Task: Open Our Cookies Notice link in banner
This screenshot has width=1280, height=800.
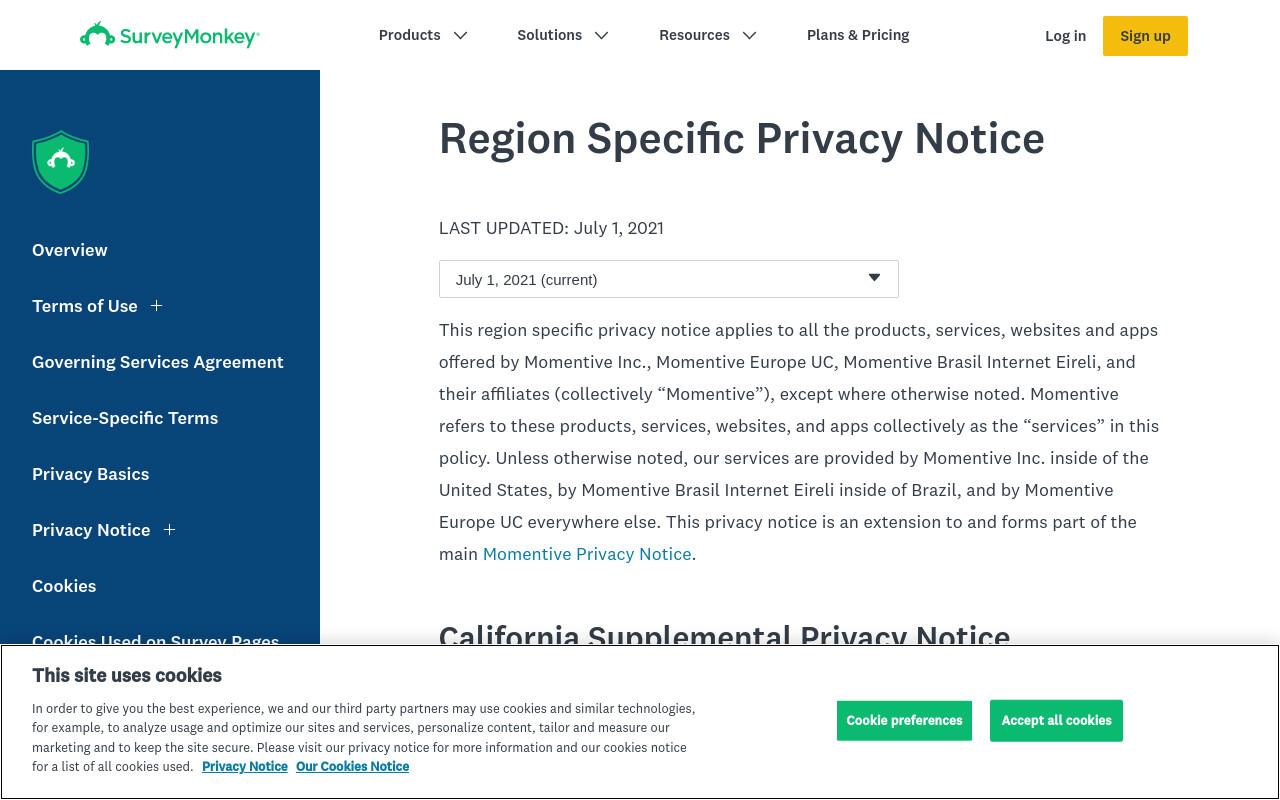Action: [352, 767]
